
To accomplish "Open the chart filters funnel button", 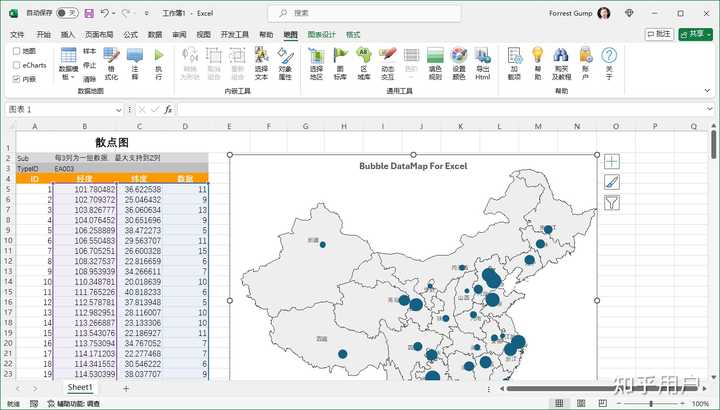I will pyautogui.click(x=612, y=202).
